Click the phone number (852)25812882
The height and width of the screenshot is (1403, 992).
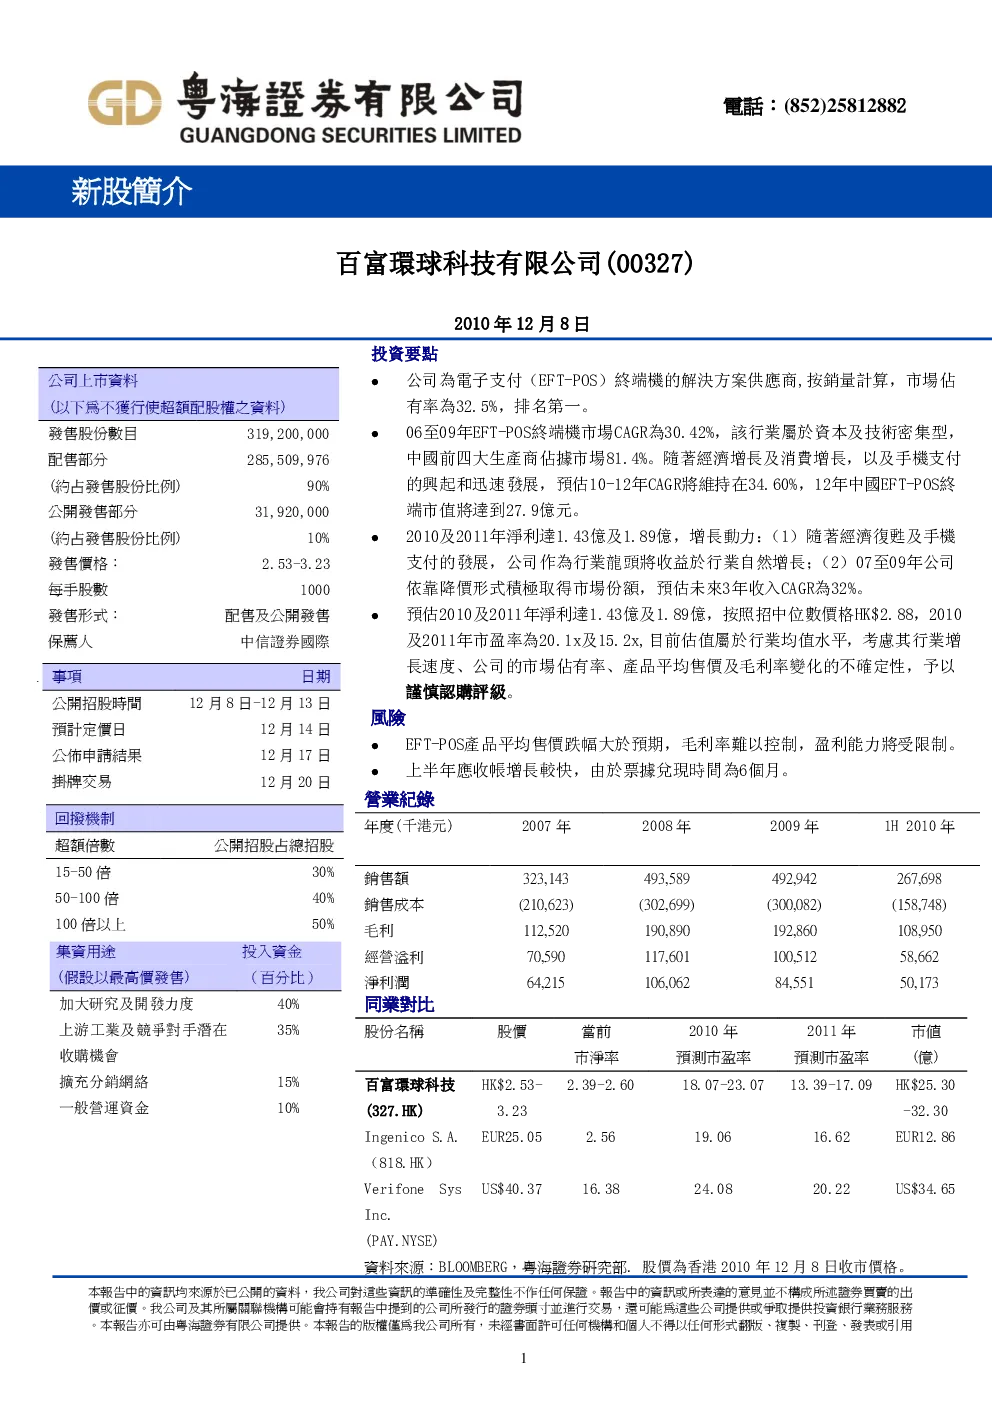[x=845, y=106]
